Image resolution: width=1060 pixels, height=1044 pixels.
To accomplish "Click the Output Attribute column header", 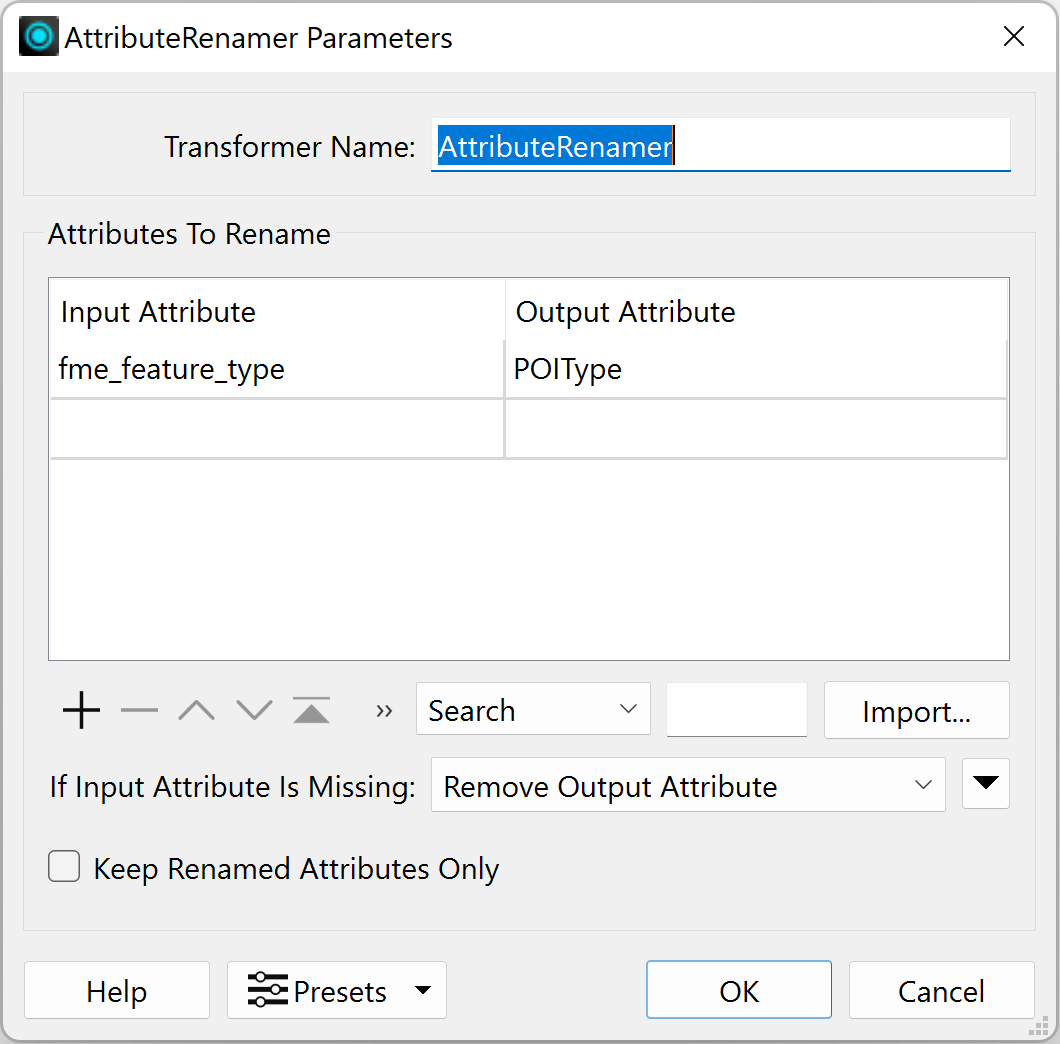I will point(756,312).
